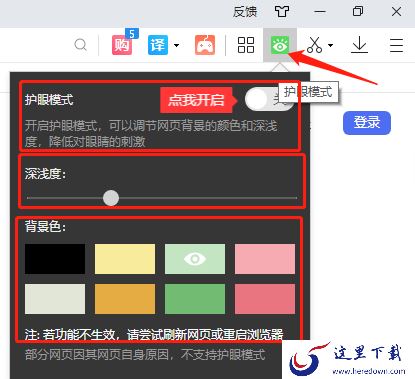415x379 pixels.
Task: Click the 背景色 label text
Action: 45,227
